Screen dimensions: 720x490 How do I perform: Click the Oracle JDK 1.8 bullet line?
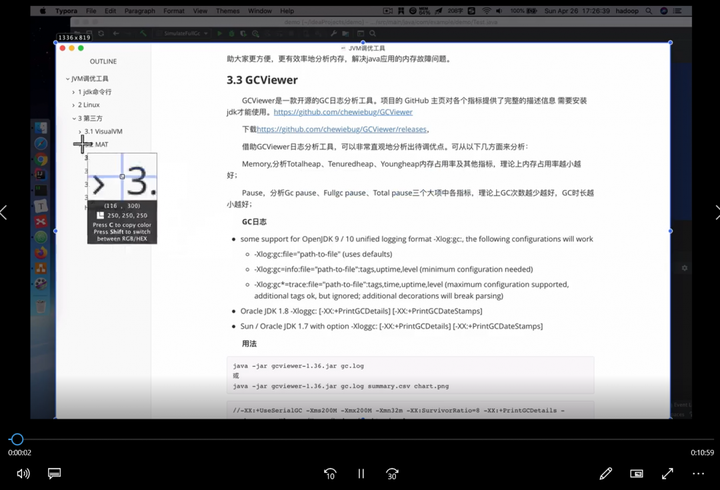(361, 311)
